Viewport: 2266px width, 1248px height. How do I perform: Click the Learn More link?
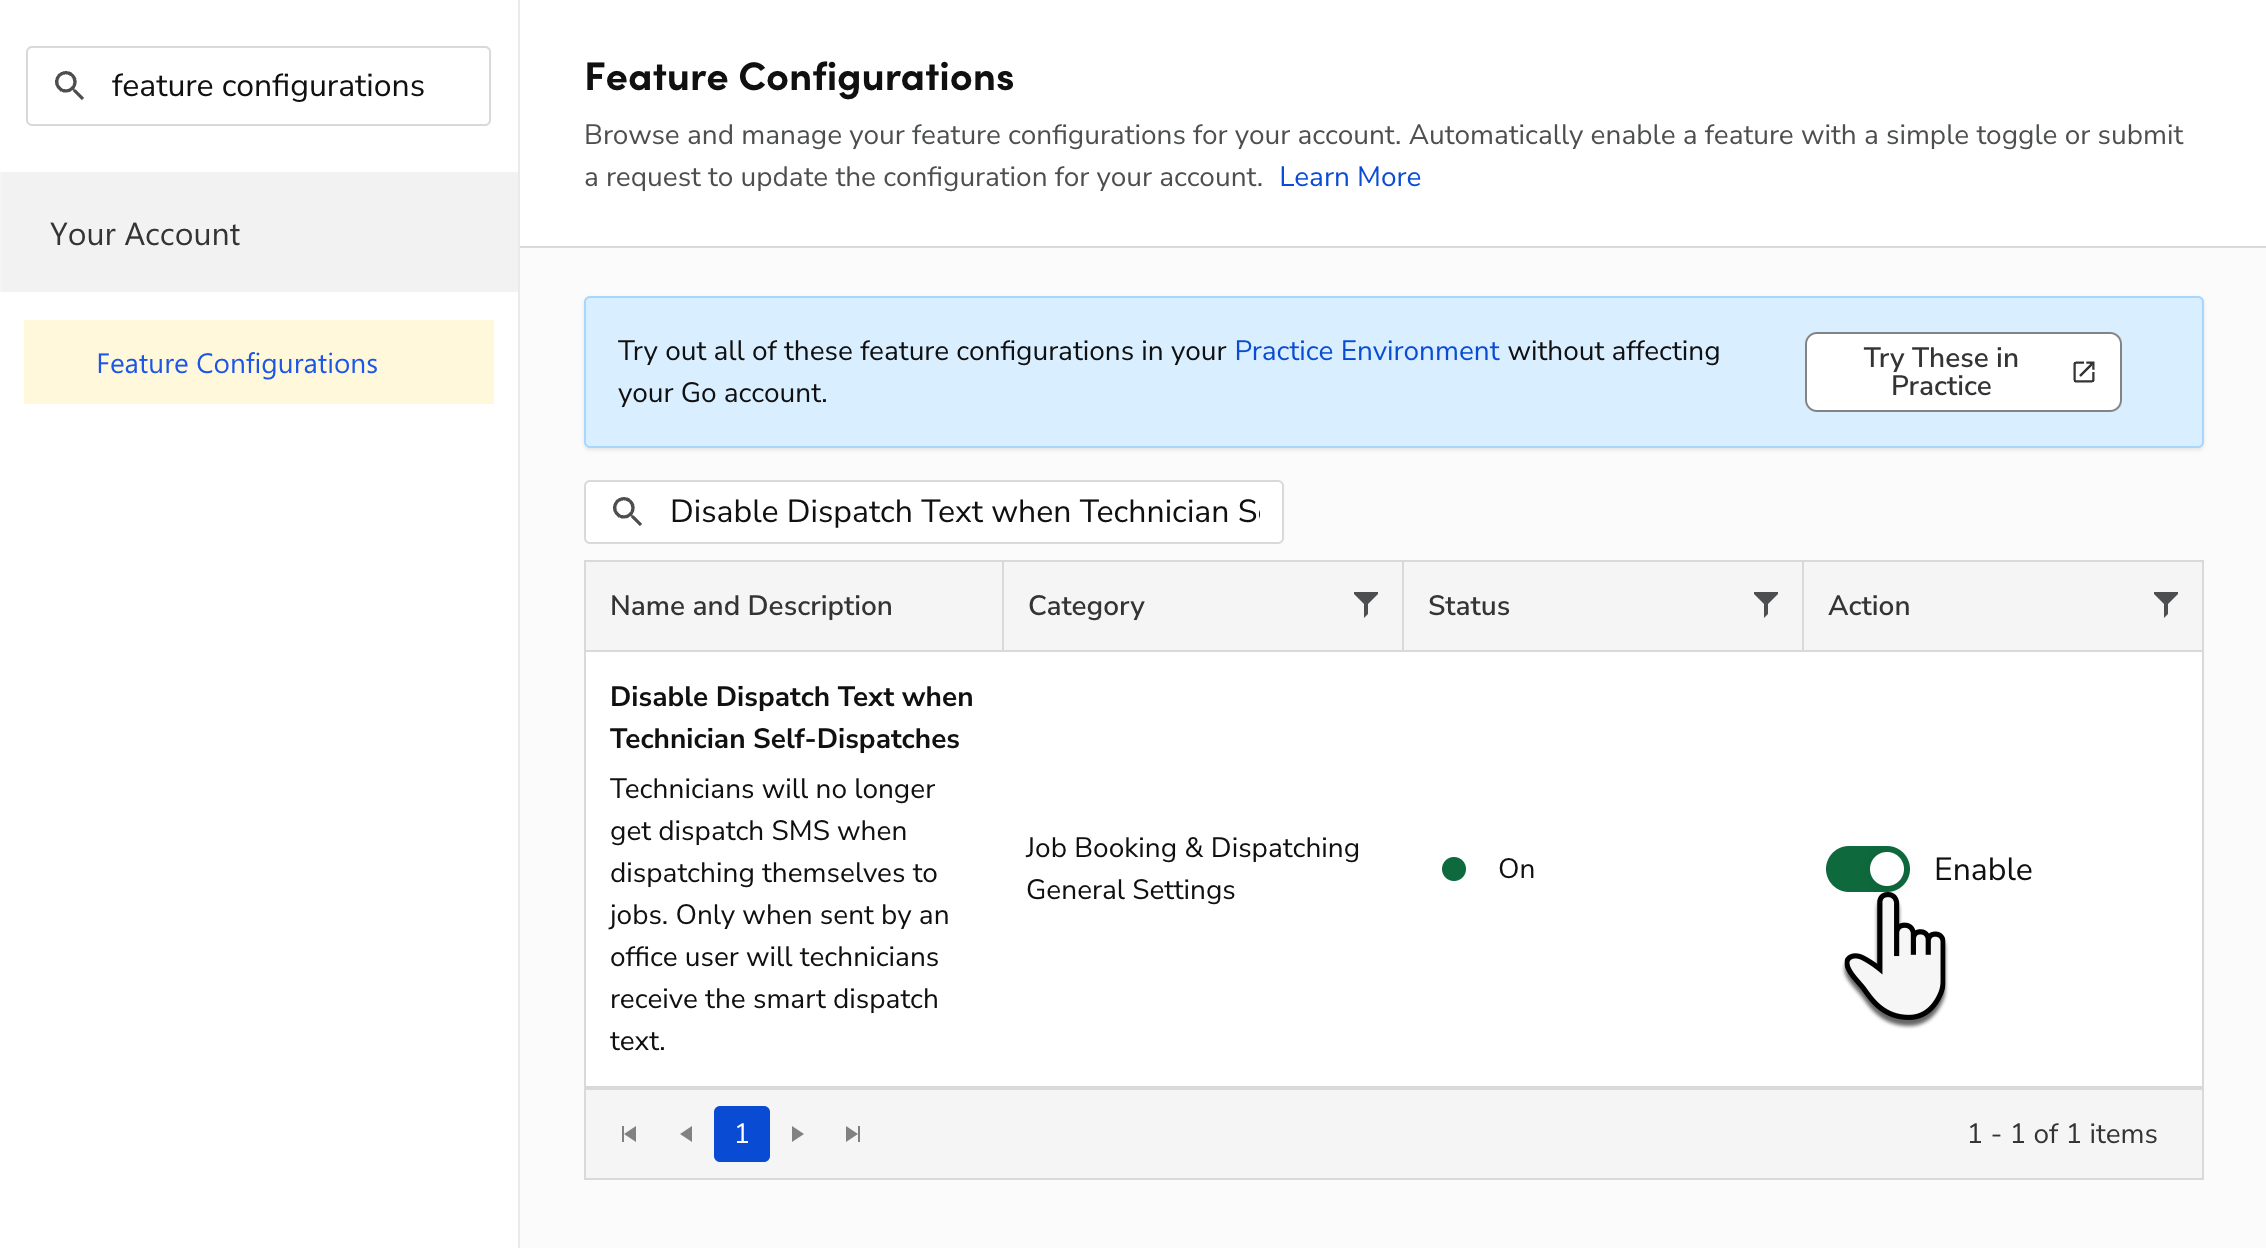[1350, 176]
